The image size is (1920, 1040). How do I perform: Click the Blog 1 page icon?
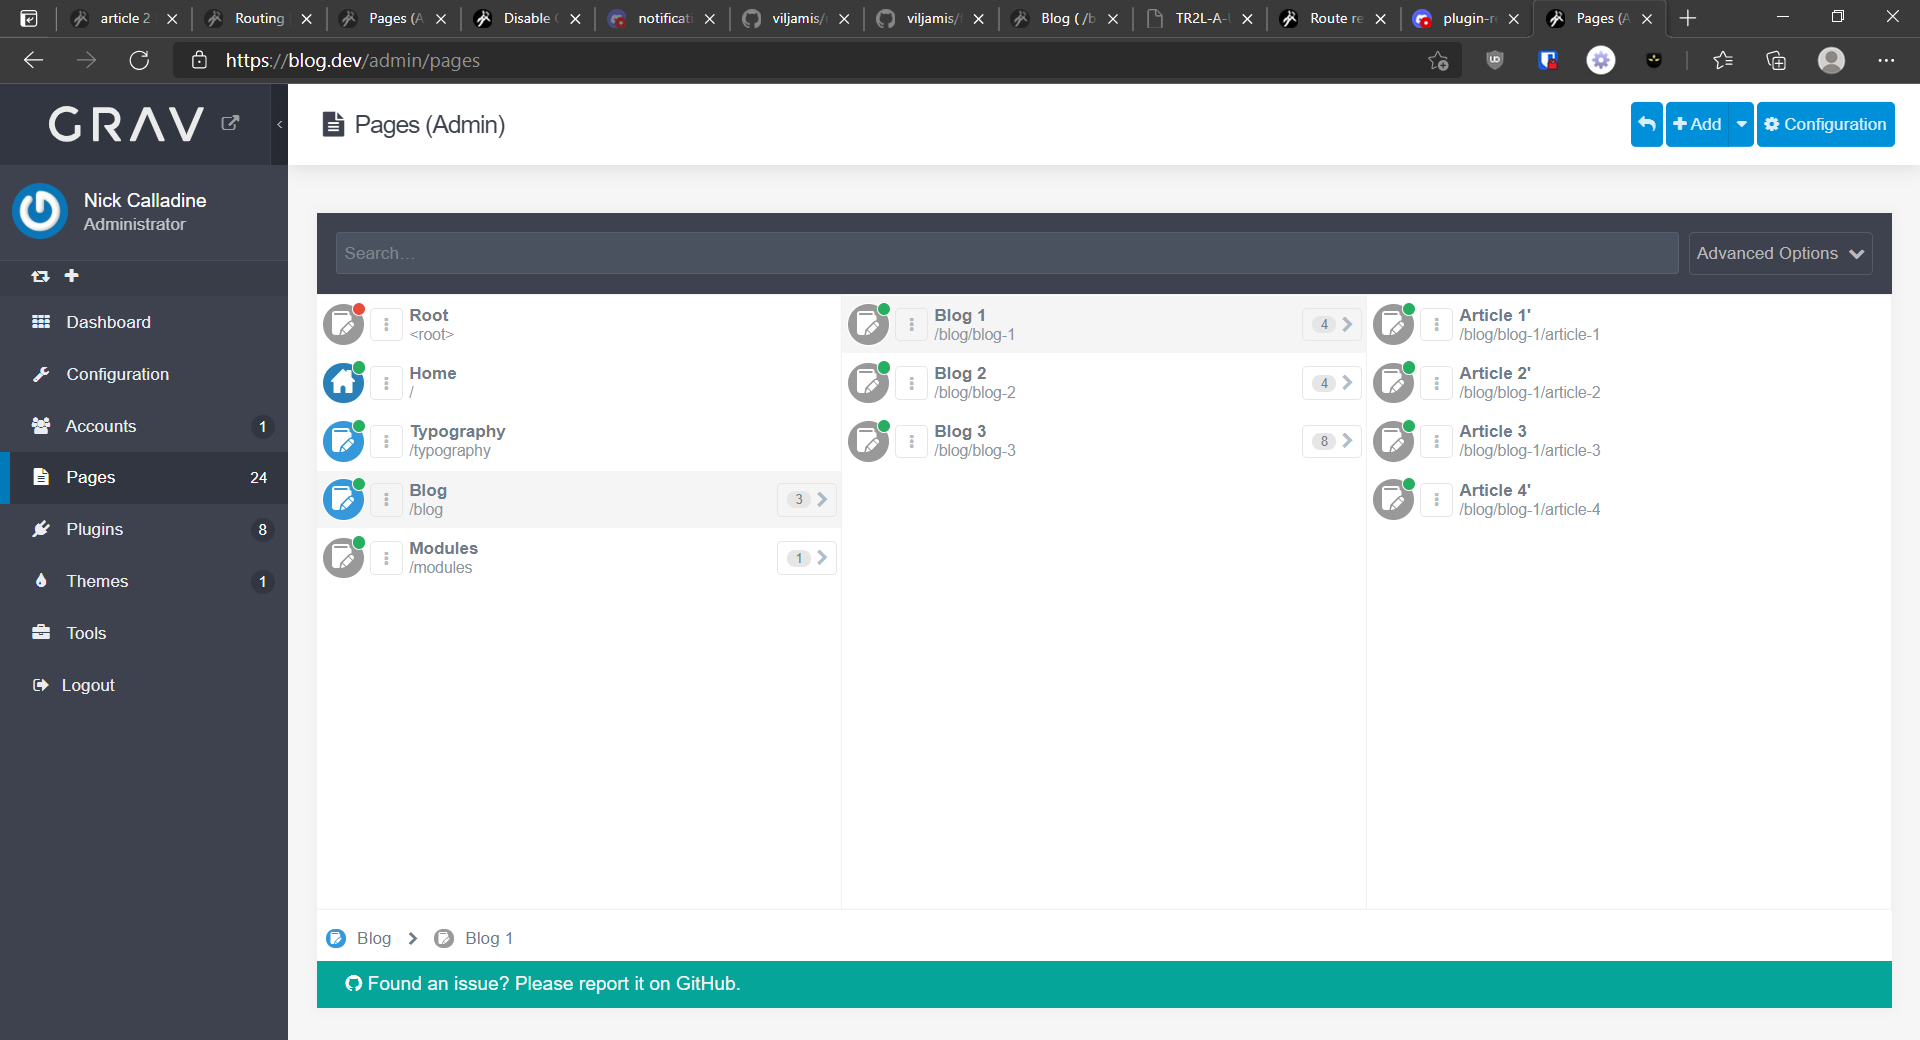point(868,324)
